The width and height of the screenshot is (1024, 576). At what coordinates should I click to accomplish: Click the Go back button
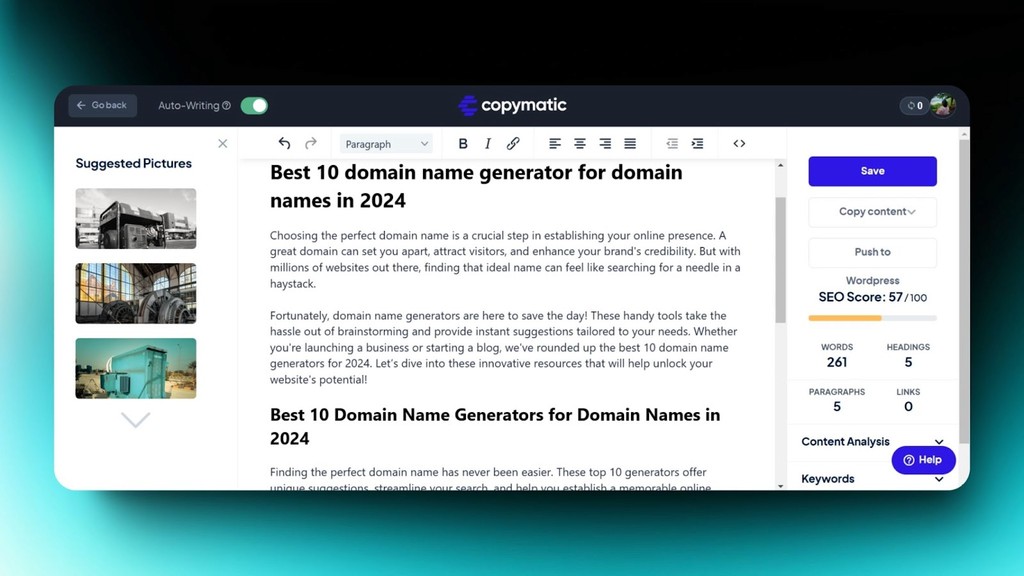coord(101,105)
